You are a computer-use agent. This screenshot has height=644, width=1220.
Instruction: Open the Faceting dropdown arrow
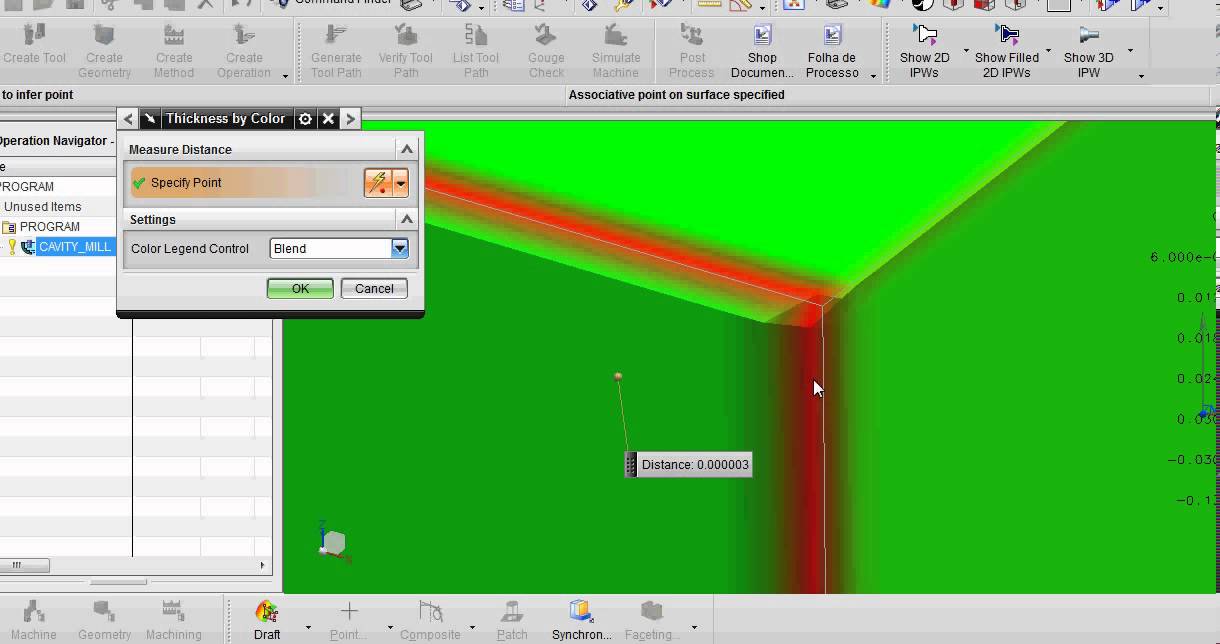[x=694, y=628]
